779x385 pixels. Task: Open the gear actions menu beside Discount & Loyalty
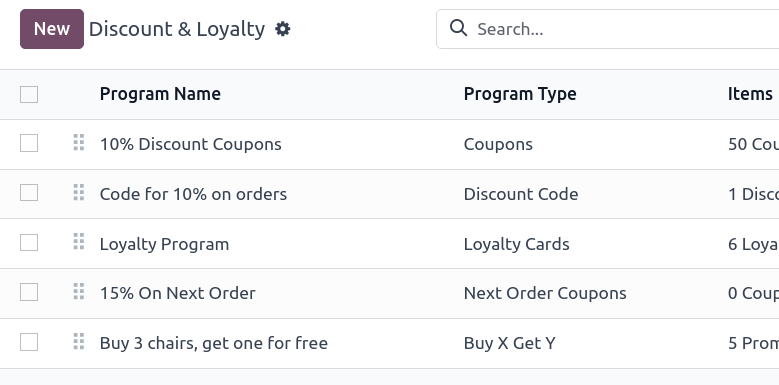[283, 29]
